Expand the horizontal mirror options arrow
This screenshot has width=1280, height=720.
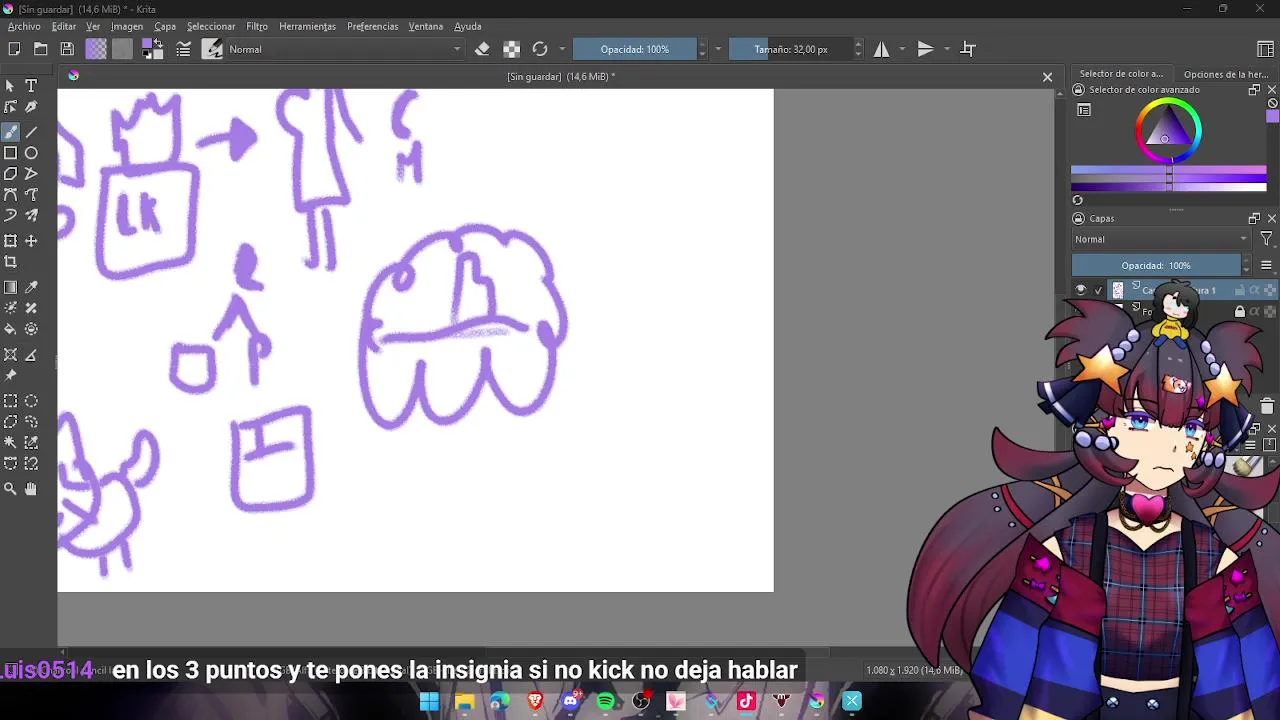(902, 49)
